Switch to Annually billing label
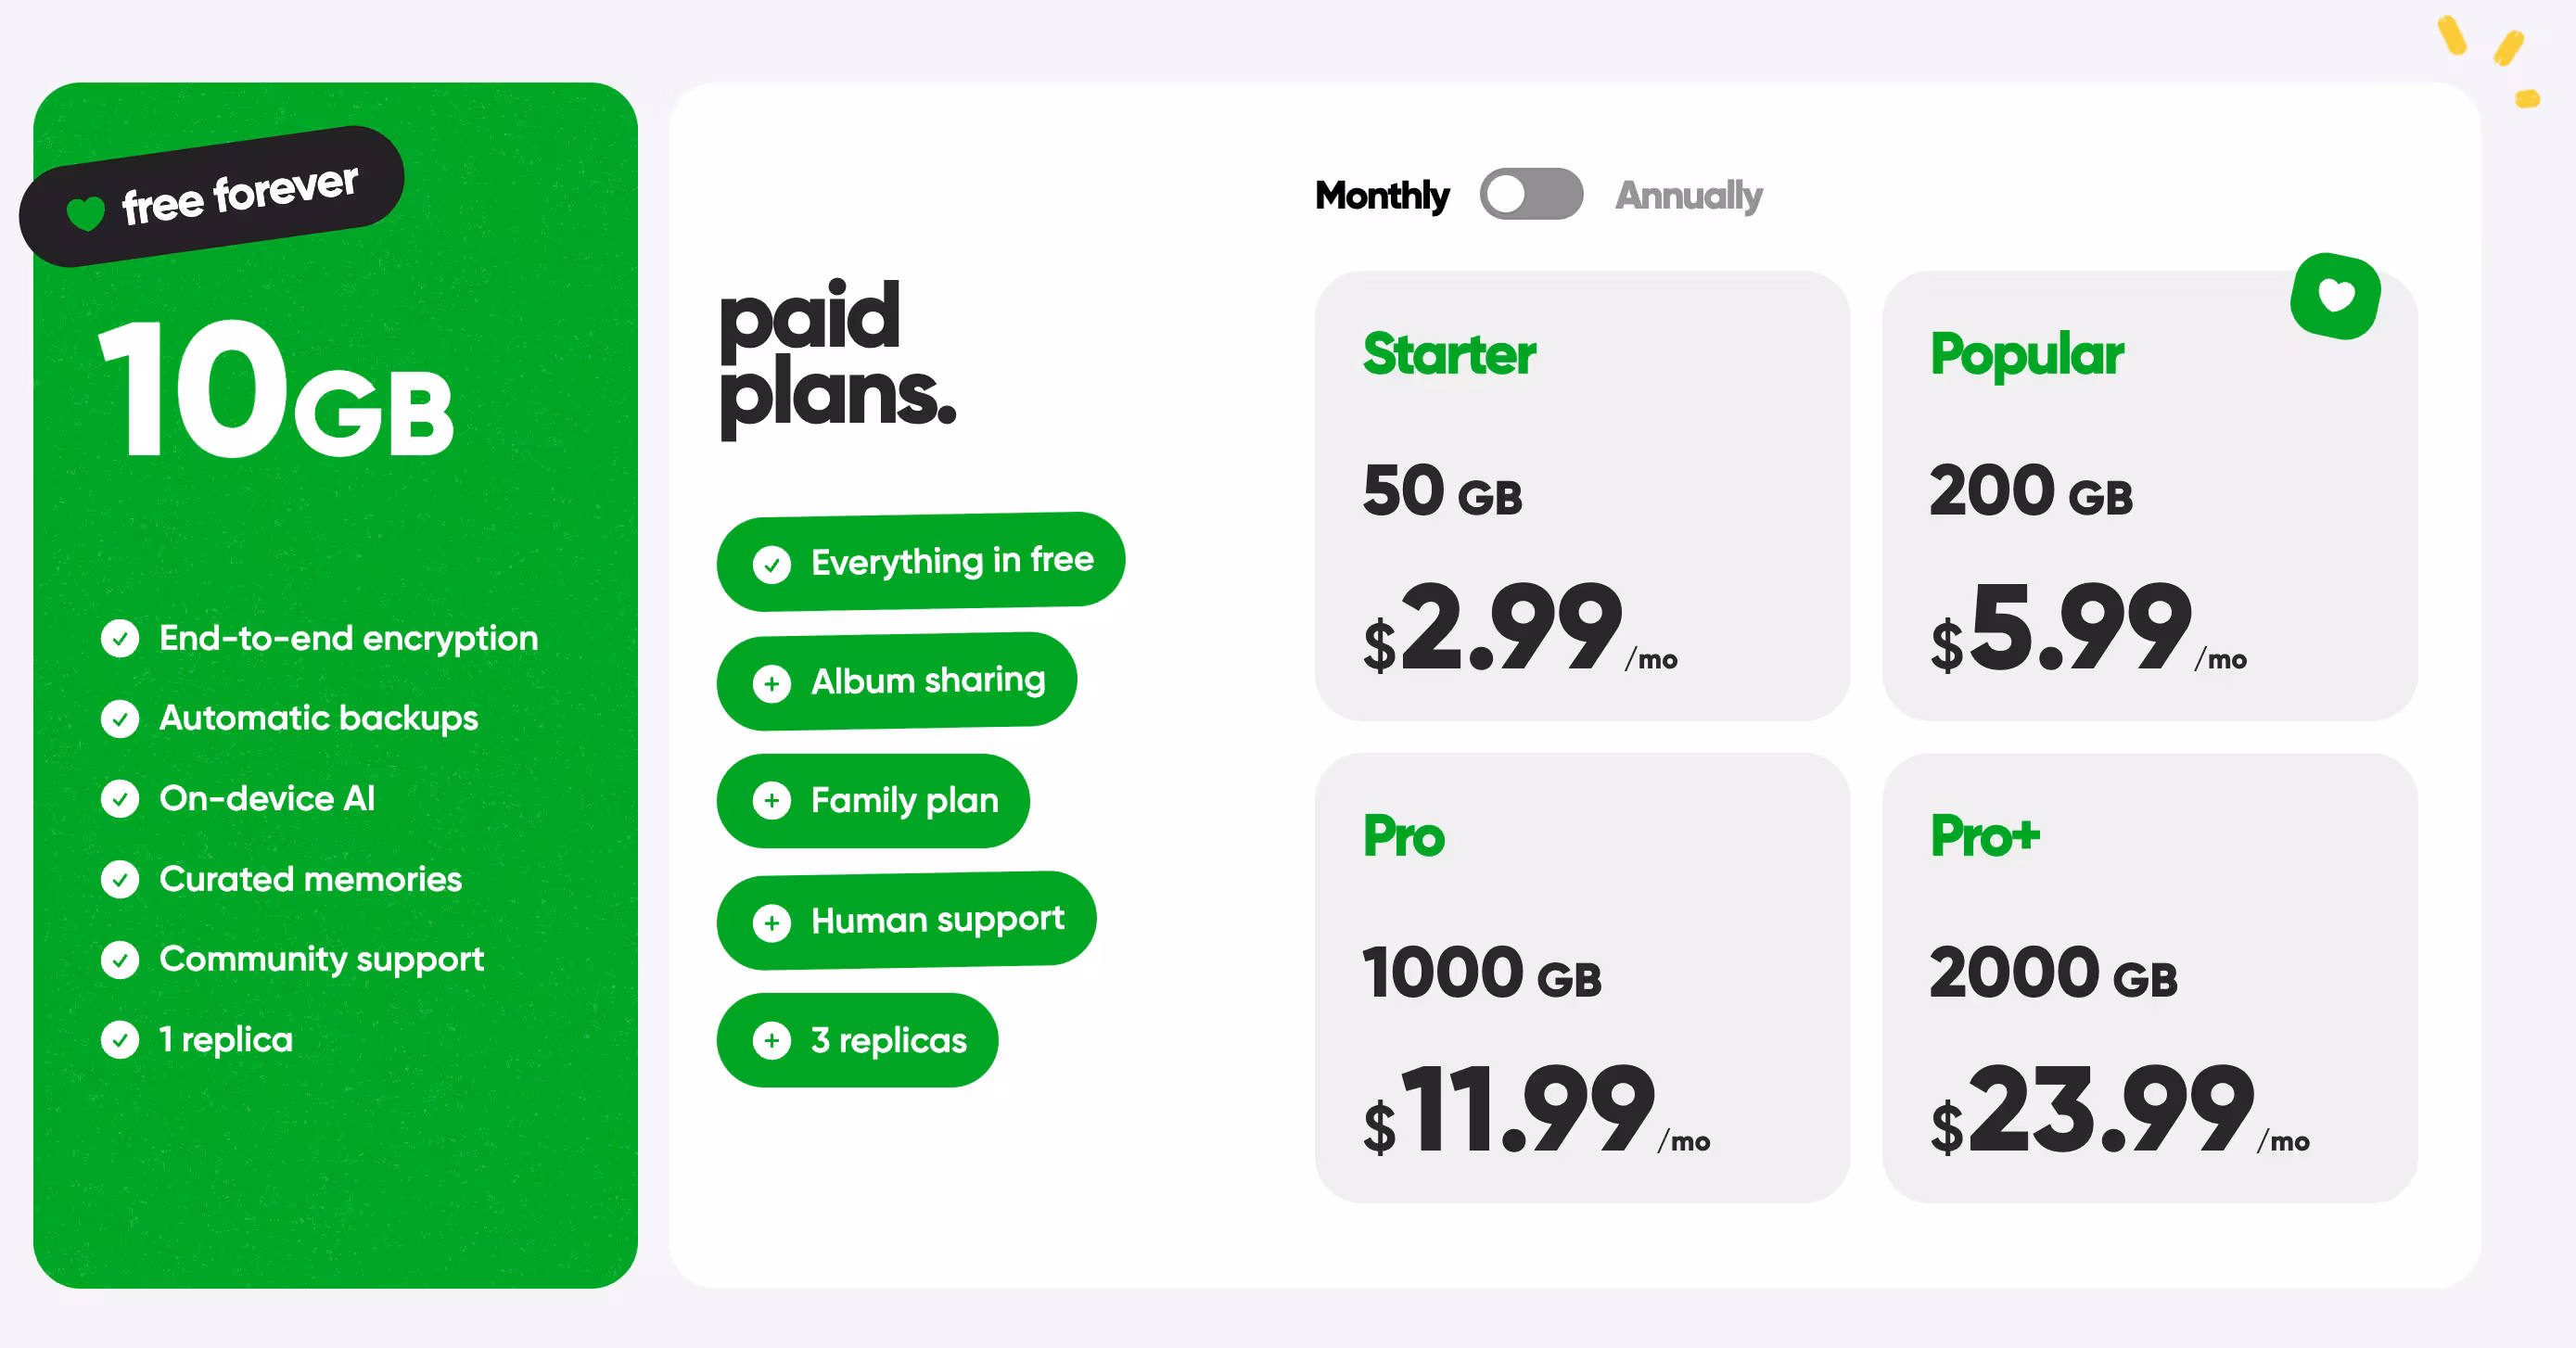Image resolution: width=2576 pixels, height=1348 pixels. [1689, 195]
